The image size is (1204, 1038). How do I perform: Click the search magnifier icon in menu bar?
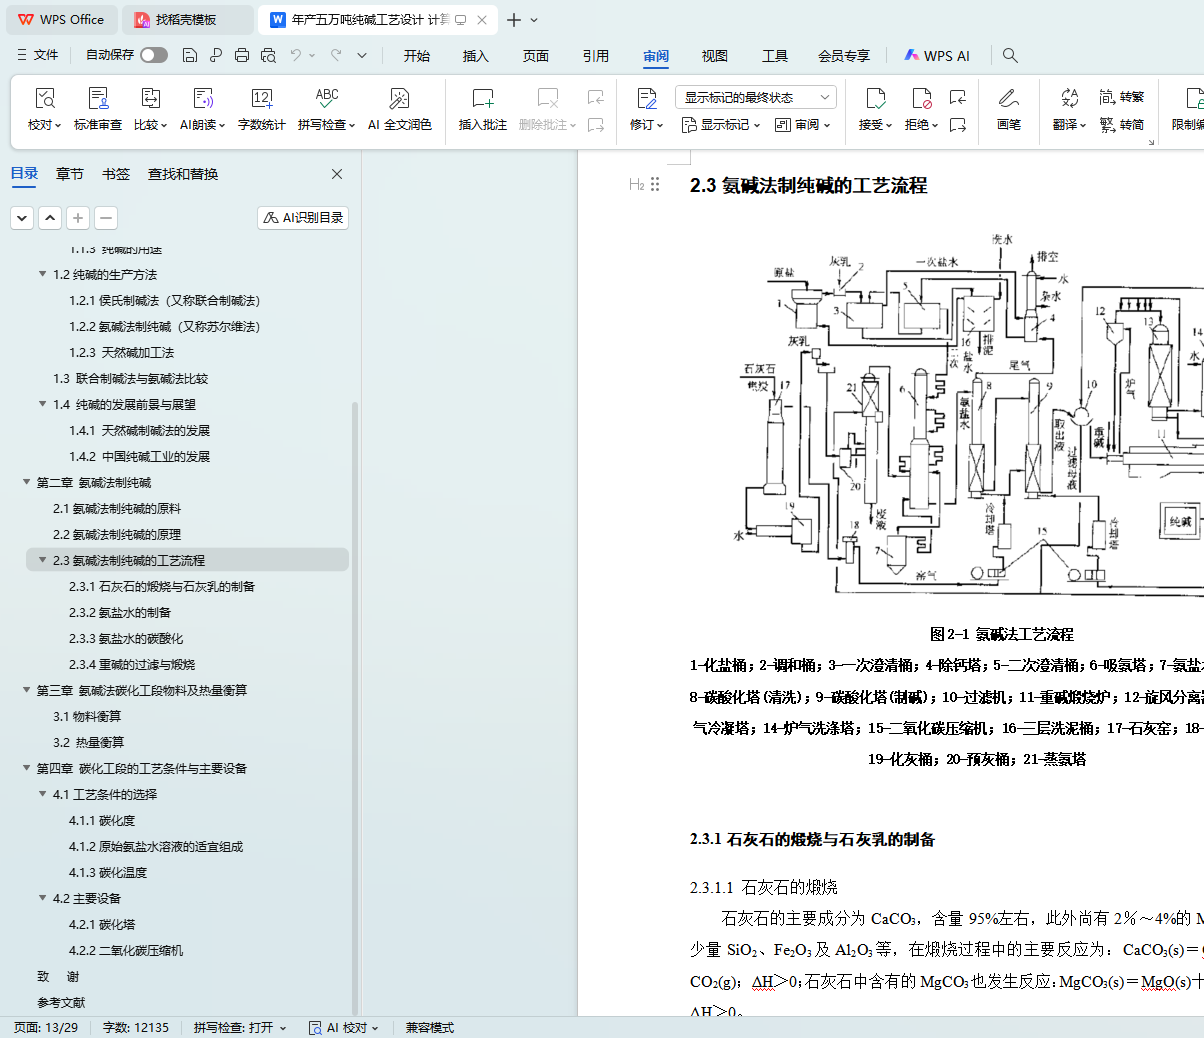[1010, 56]
